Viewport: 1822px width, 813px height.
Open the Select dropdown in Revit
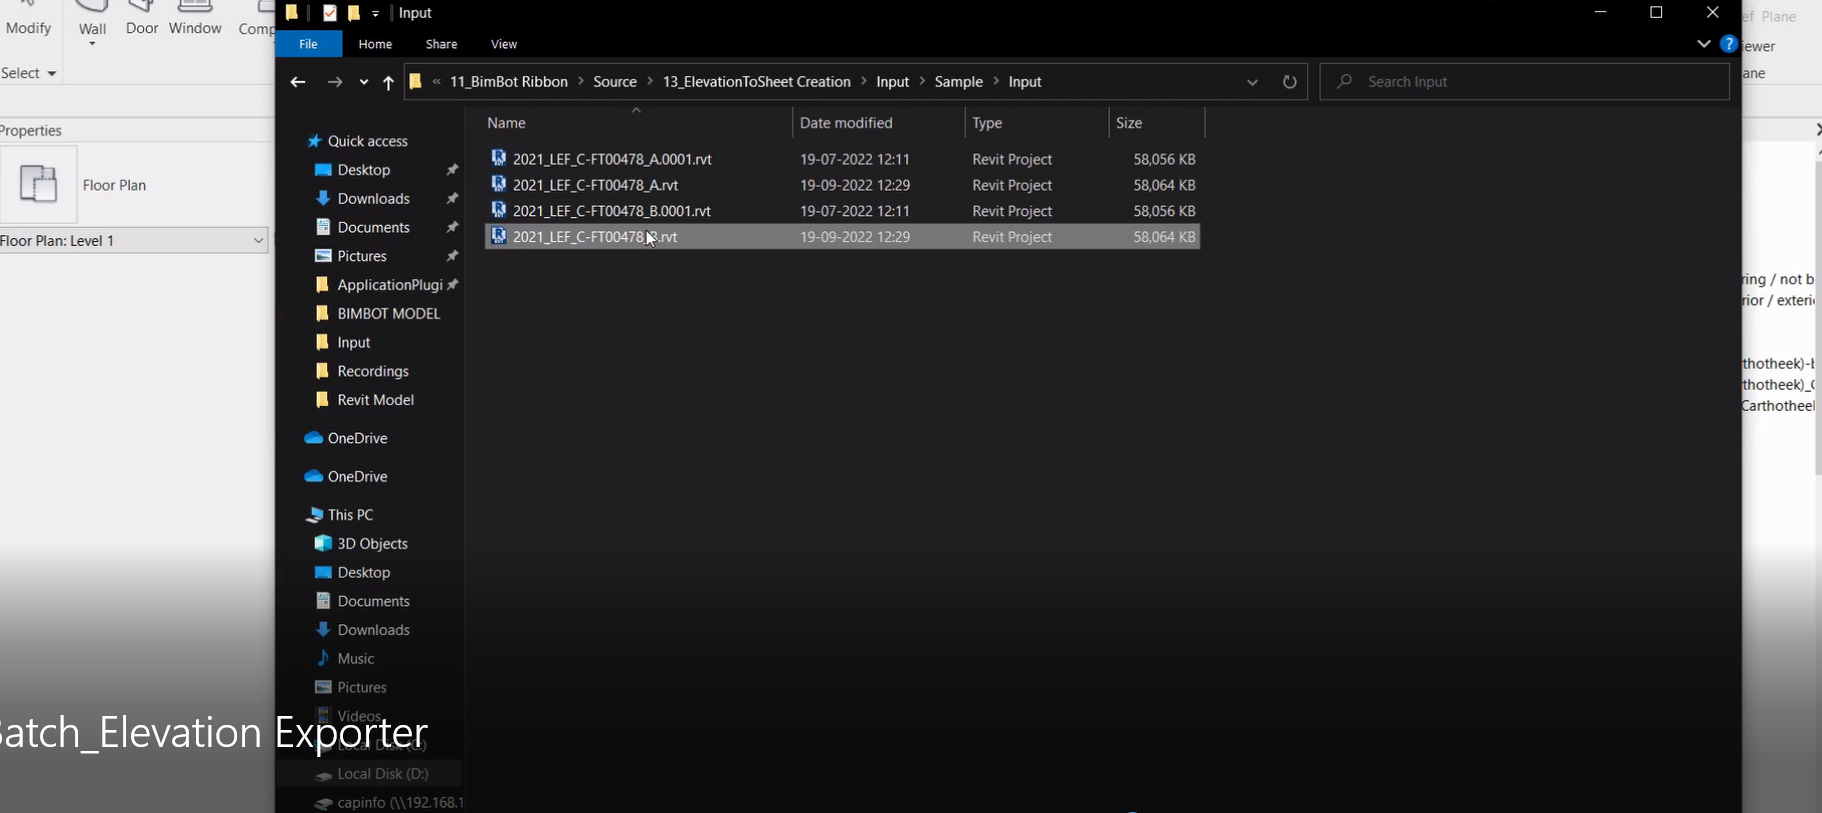29,73
